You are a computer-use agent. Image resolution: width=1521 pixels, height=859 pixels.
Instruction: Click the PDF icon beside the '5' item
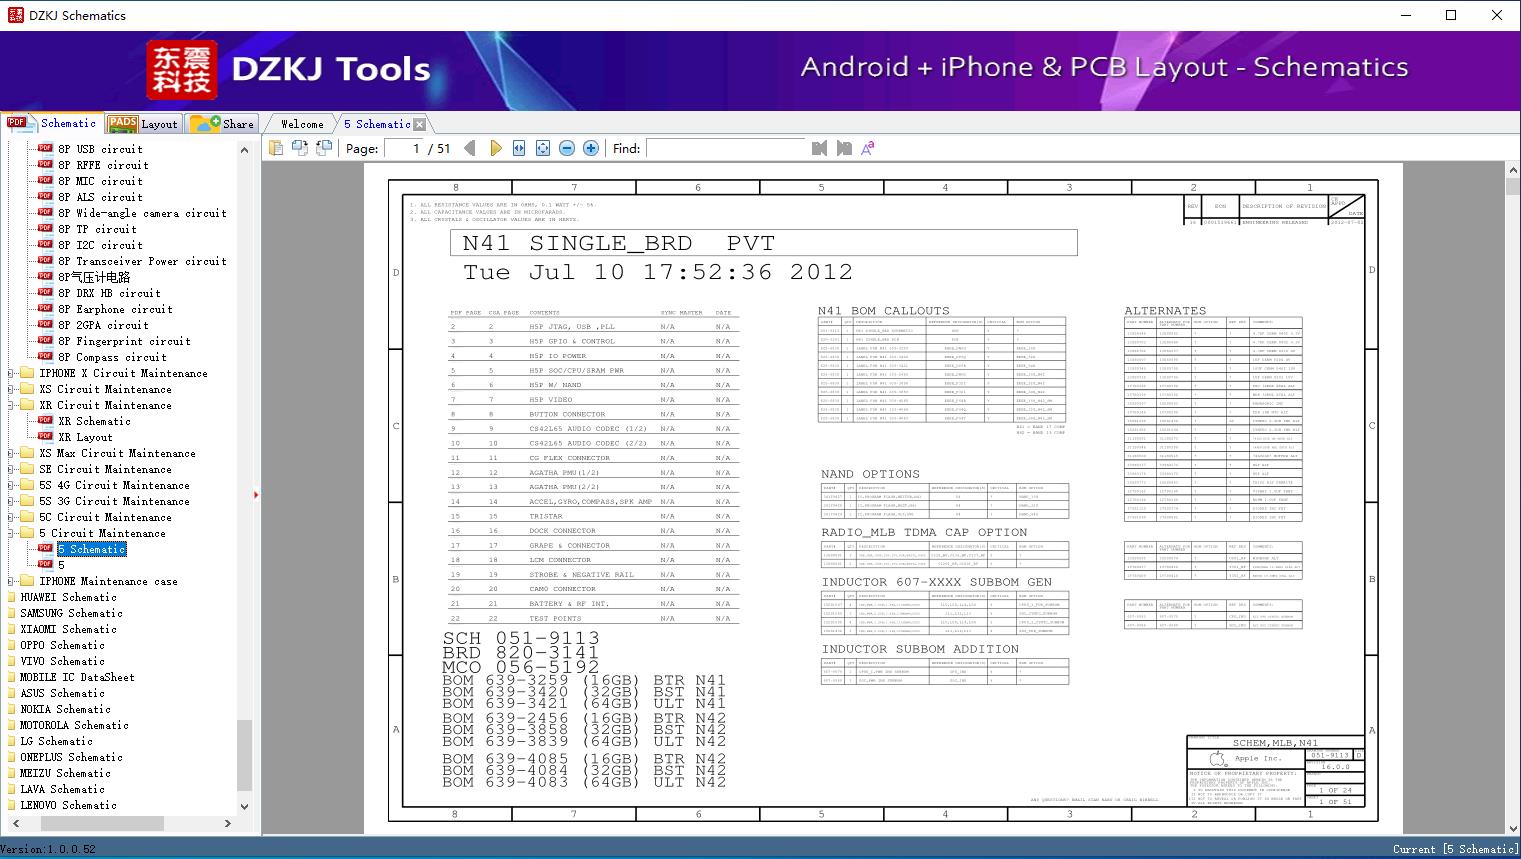[45, 565]
